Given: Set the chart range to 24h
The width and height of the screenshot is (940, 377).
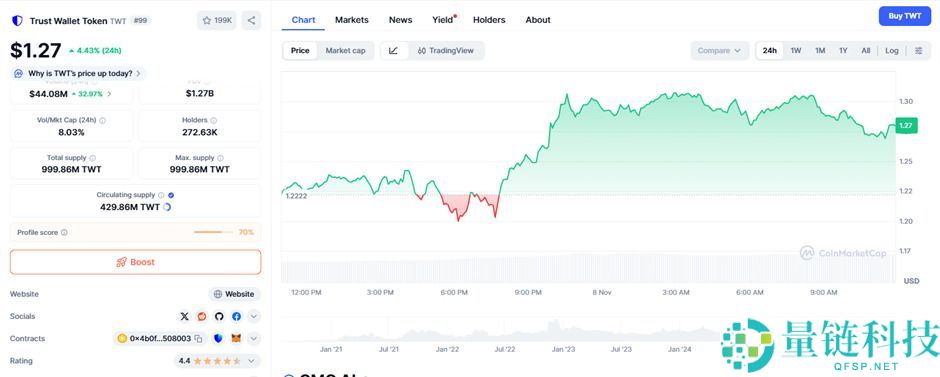Looking at the screenshot, I should pos(770,51).
